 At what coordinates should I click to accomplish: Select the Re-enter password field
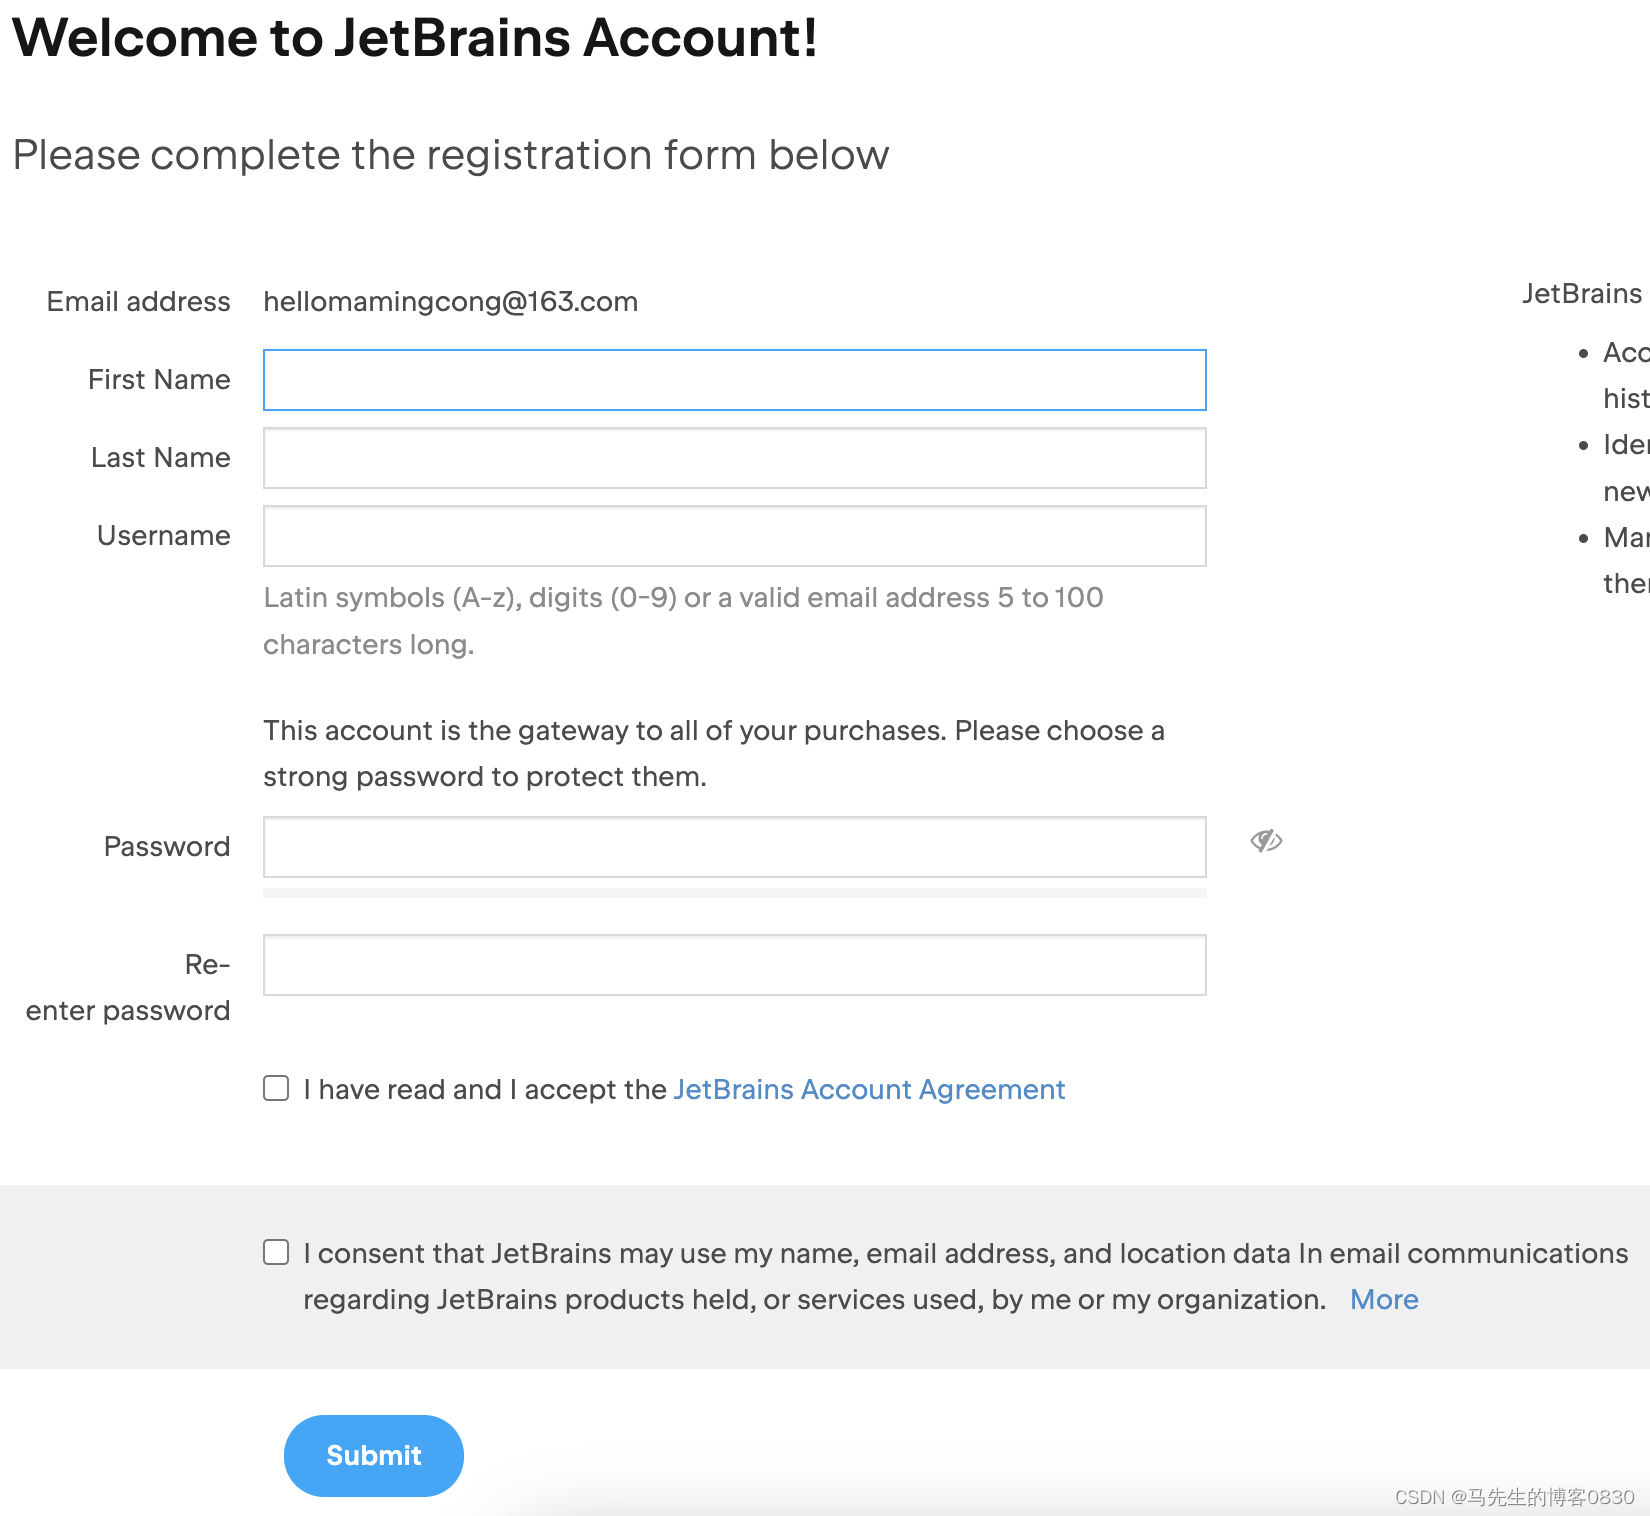click(735, 965)
